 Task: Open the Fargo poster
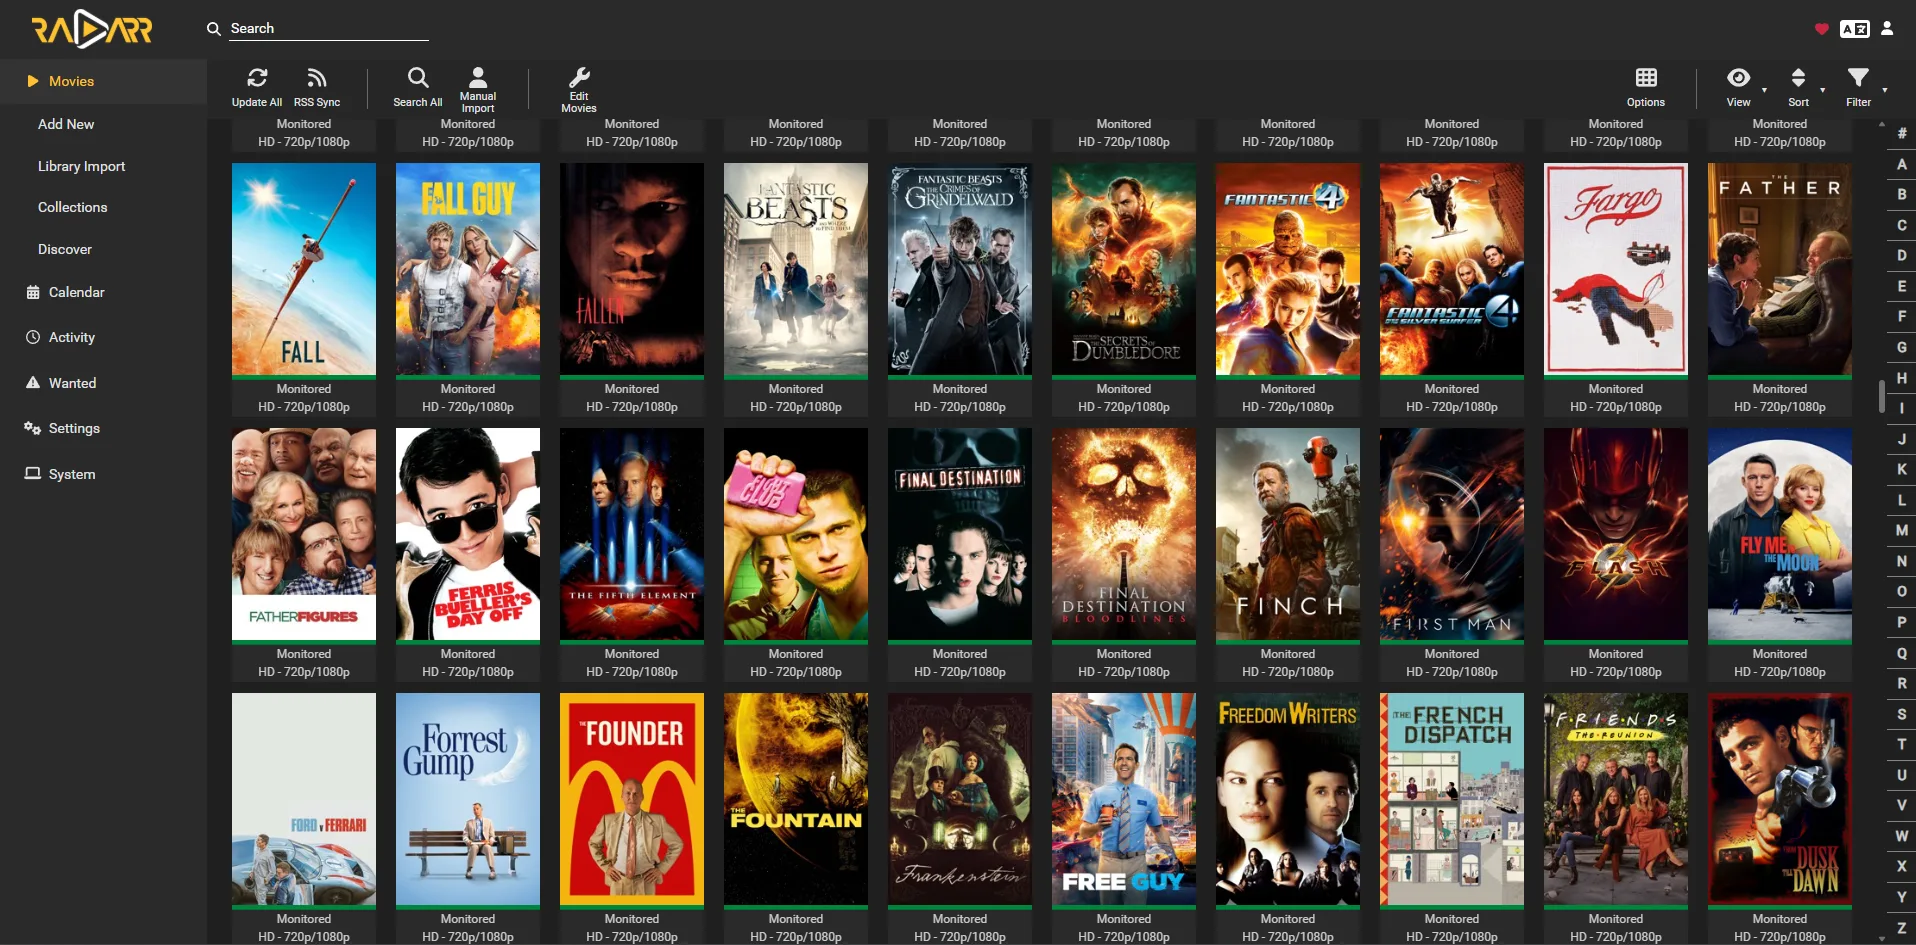pyautogui.click(x=1616, y=269)
